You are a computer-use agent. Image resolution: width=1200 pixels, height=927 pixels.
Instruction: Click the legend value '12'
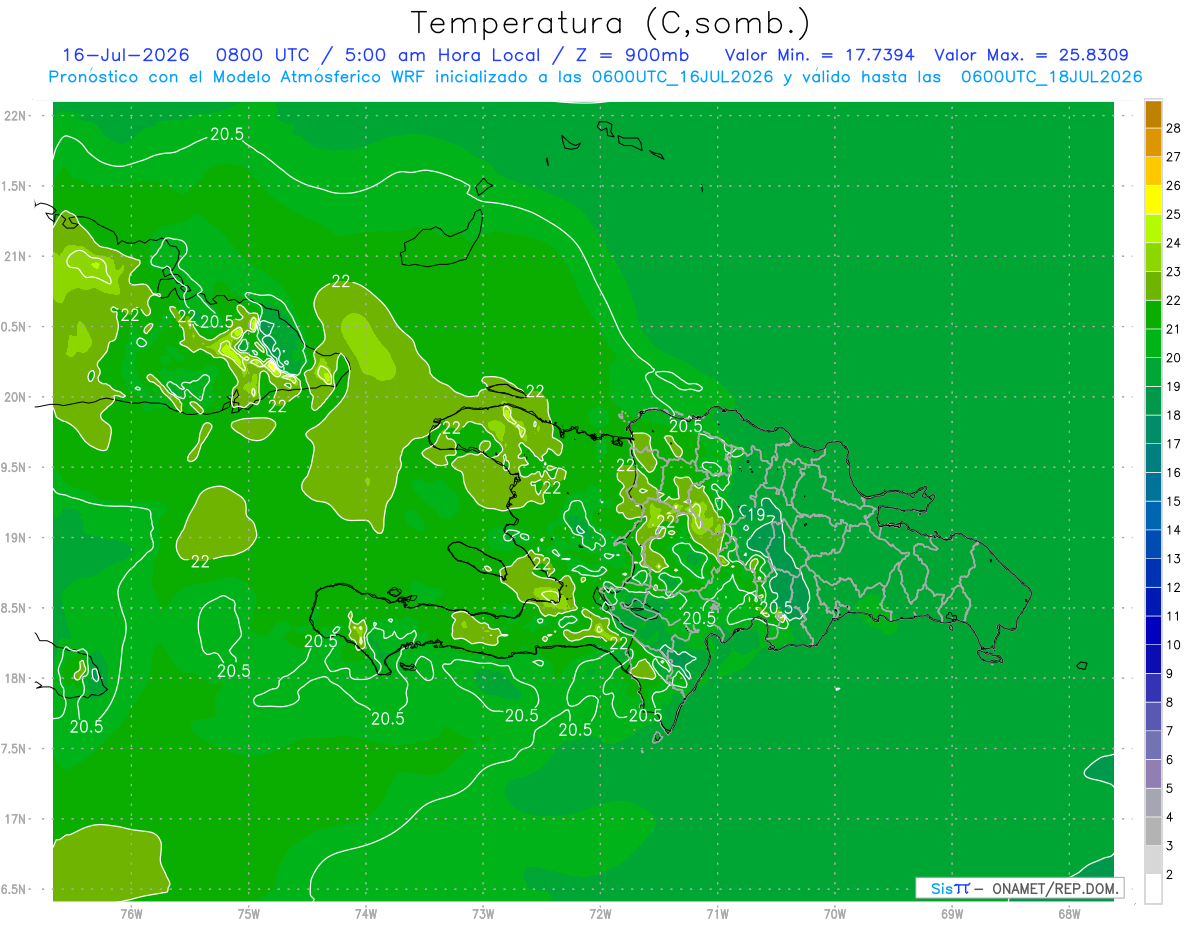tap(1173, 587)
